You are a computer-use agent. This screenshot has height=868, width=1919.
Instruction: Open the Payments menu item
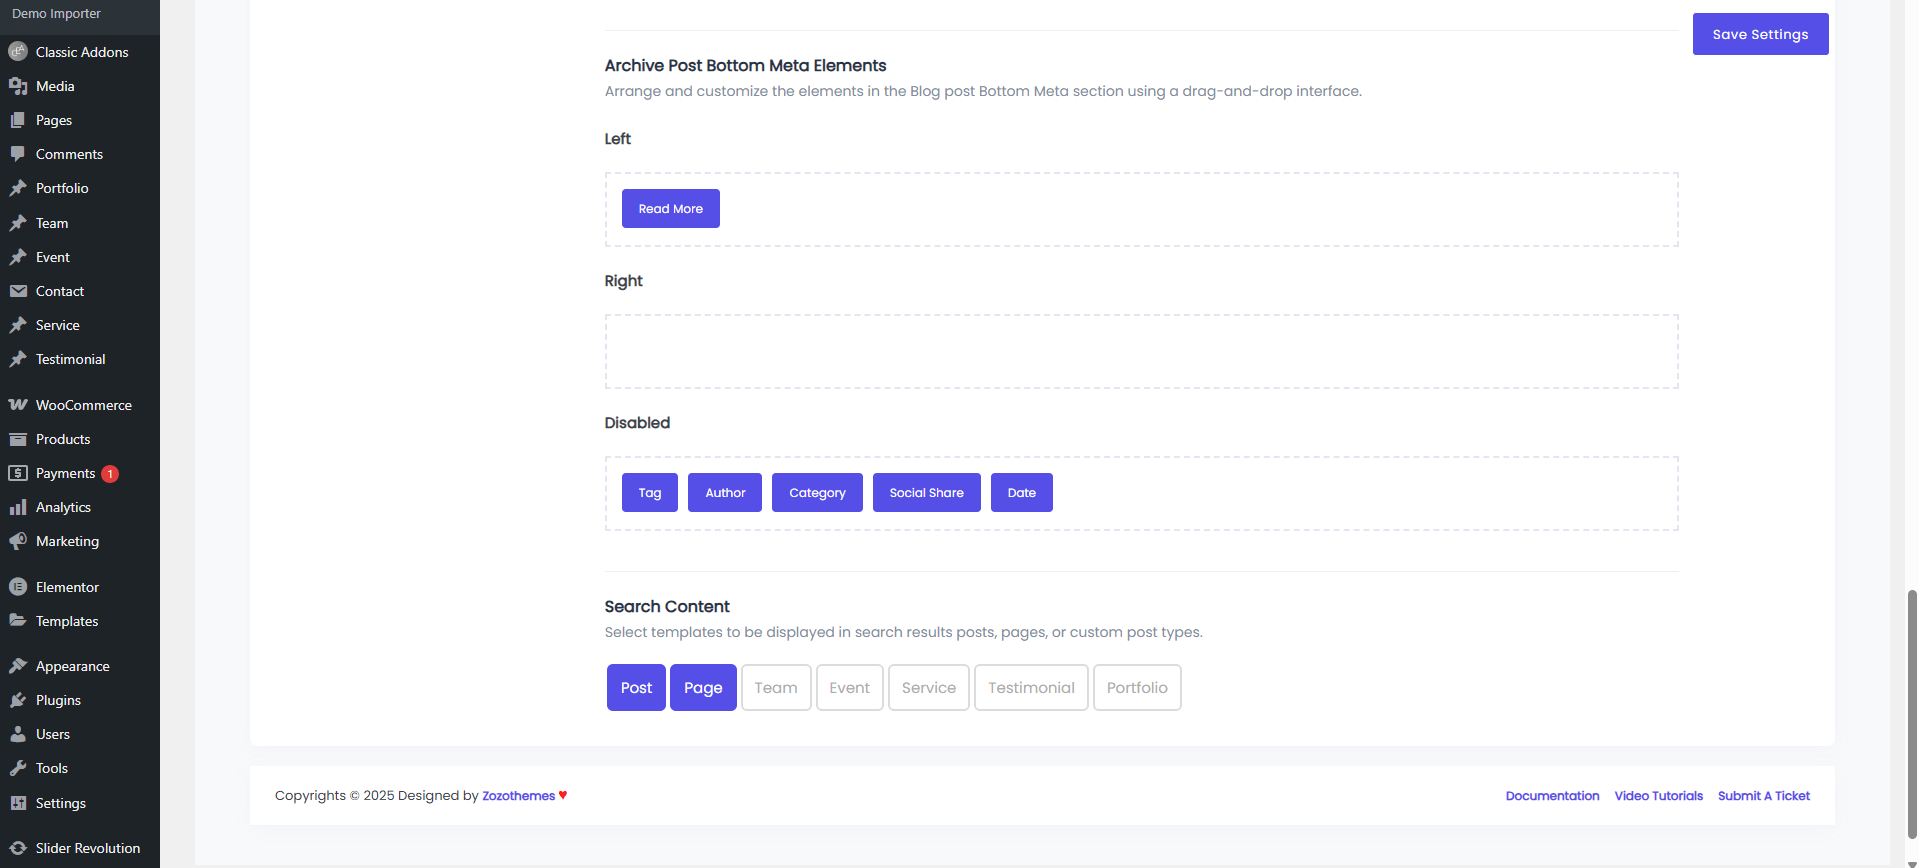pyautogui.click(x=65, y=473)
